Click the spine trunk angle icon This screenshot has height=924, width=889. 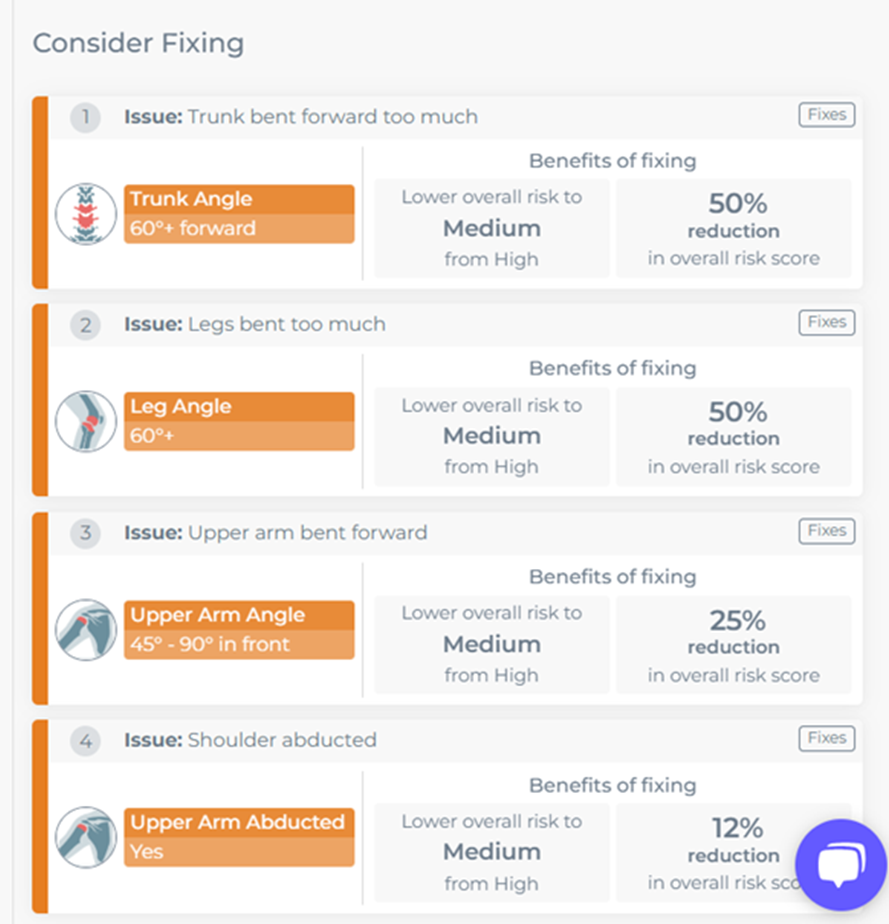(x=86, y=214)
